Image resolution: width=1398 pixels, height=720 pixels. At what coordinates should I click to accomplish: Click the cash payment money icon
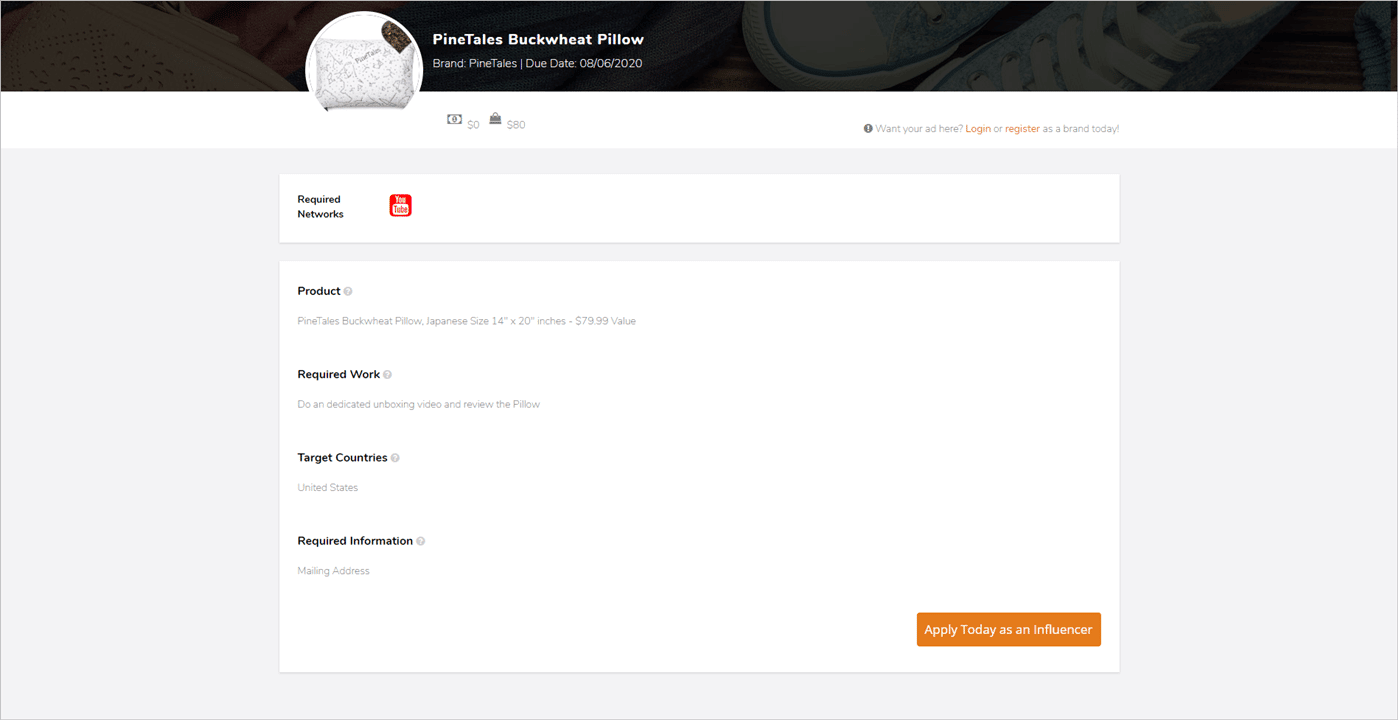tap(455, 119)
